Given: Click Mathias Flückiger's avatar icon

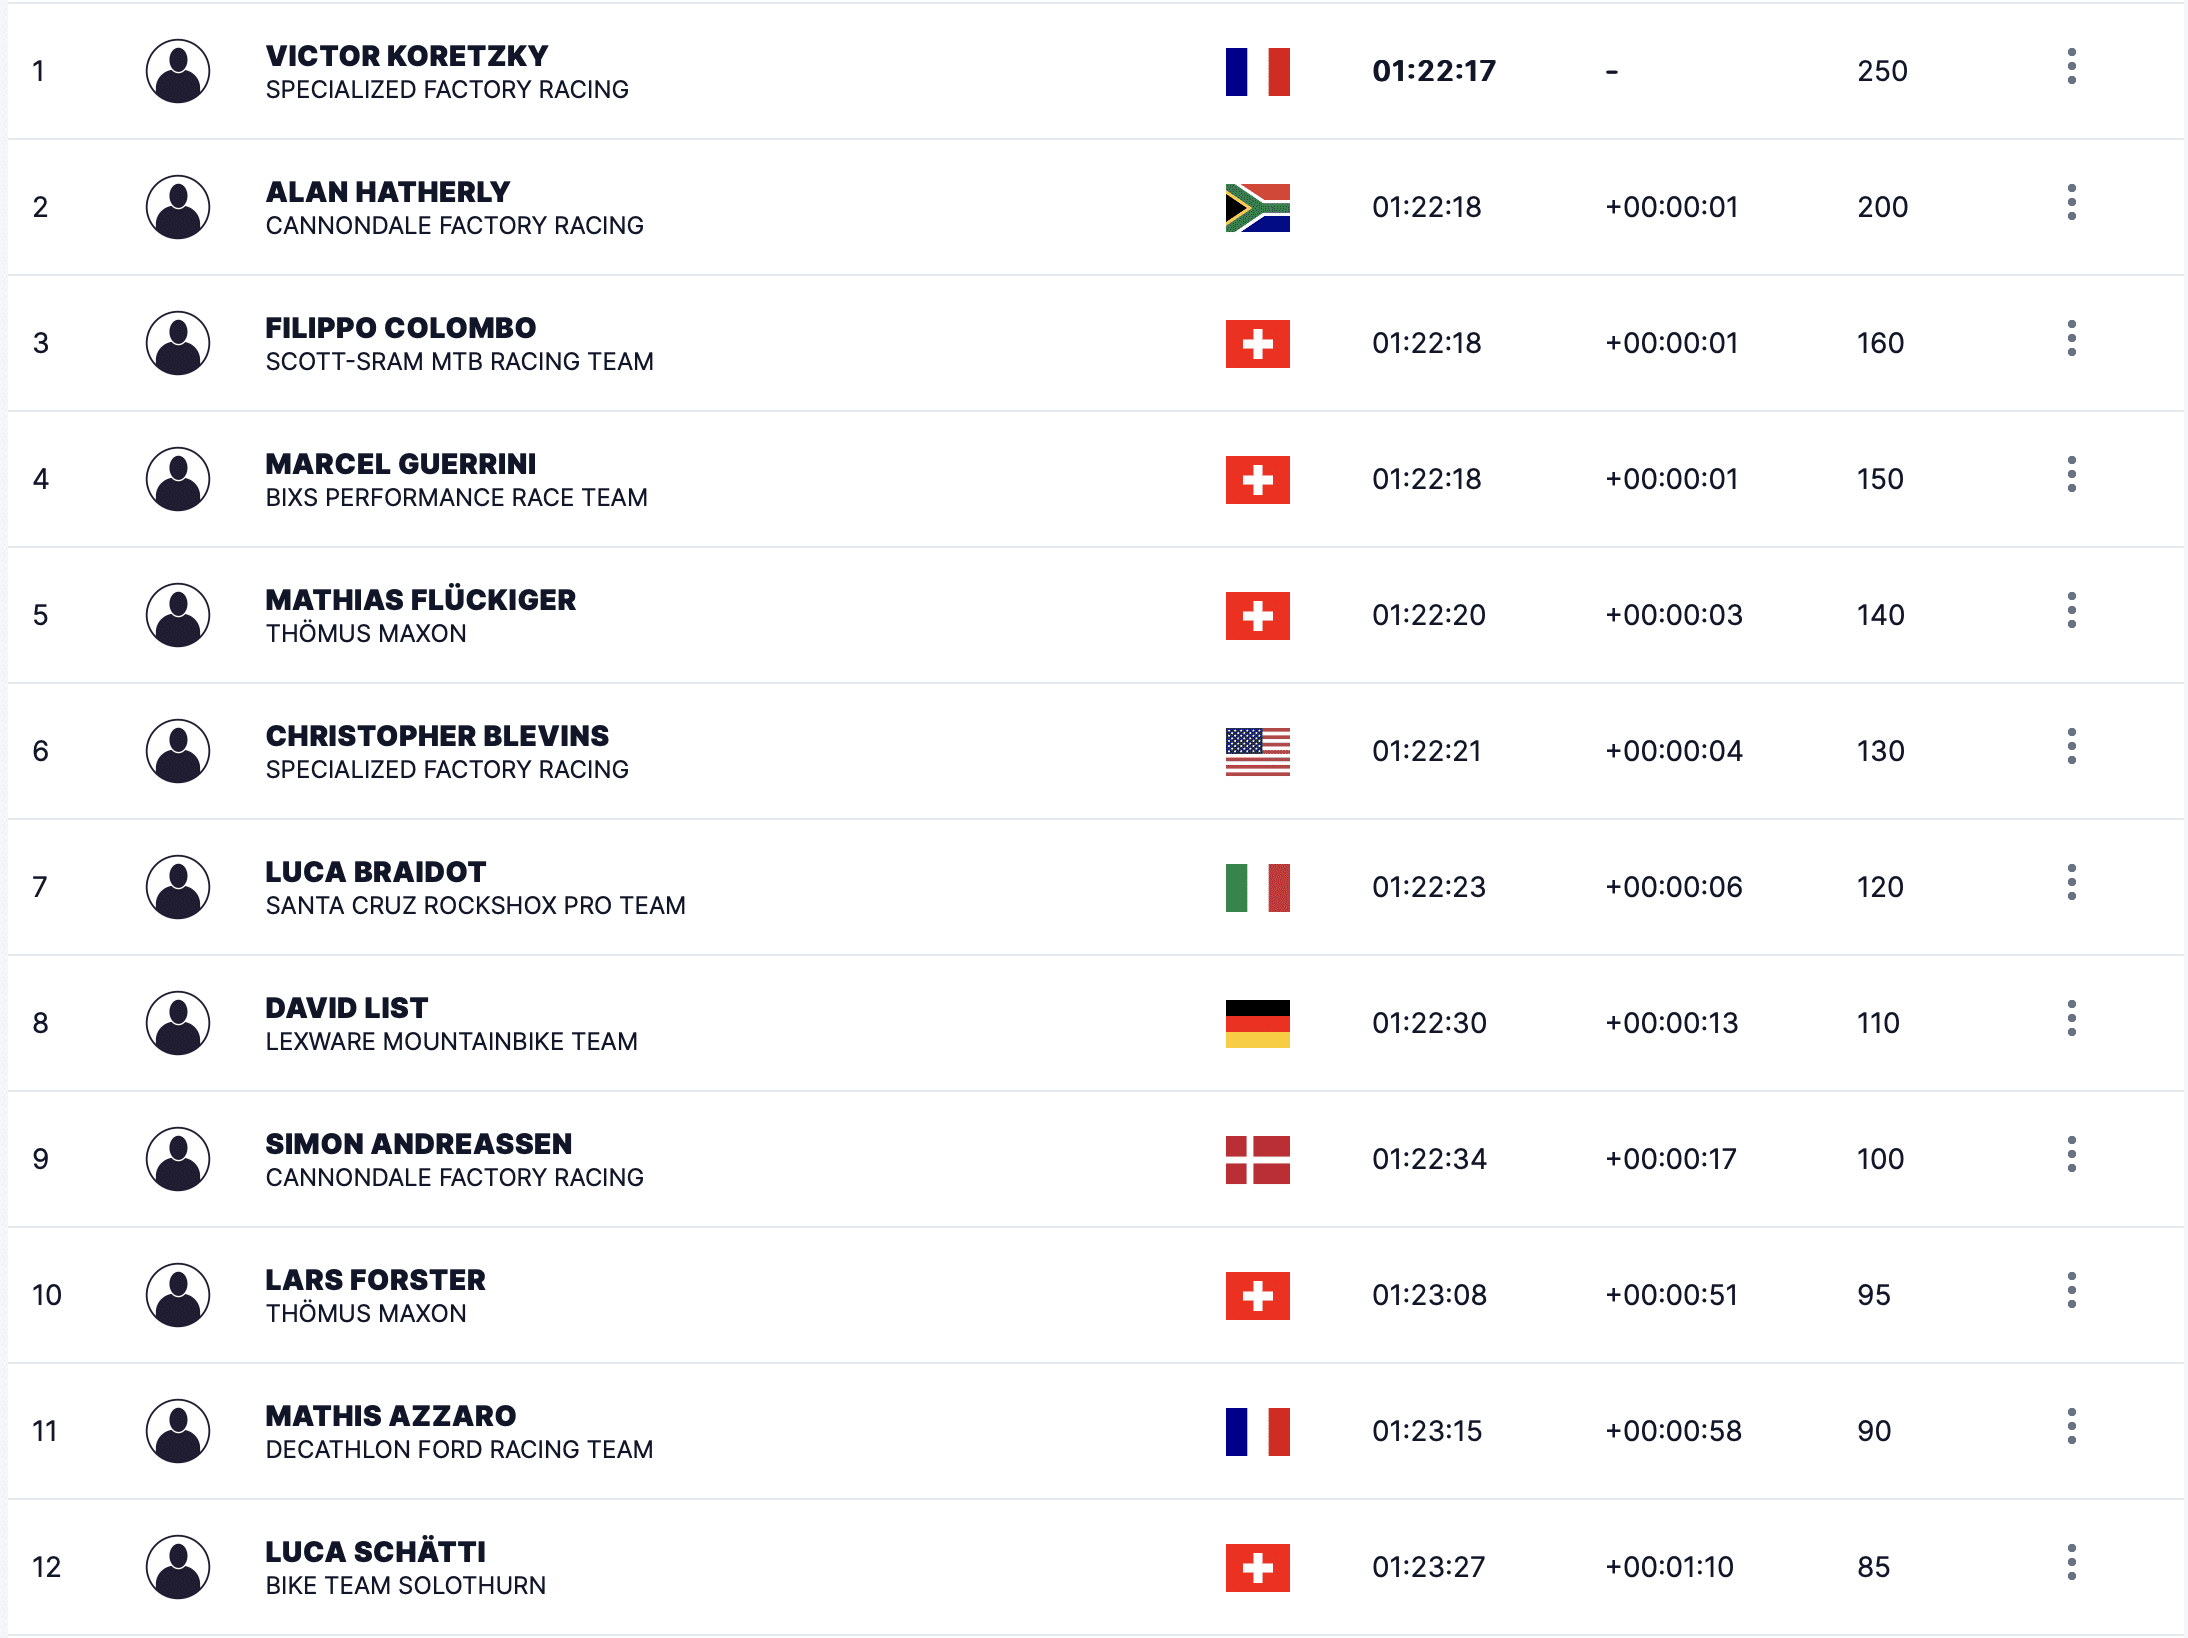Looking at the screenshot, I should tap(178, 615).
